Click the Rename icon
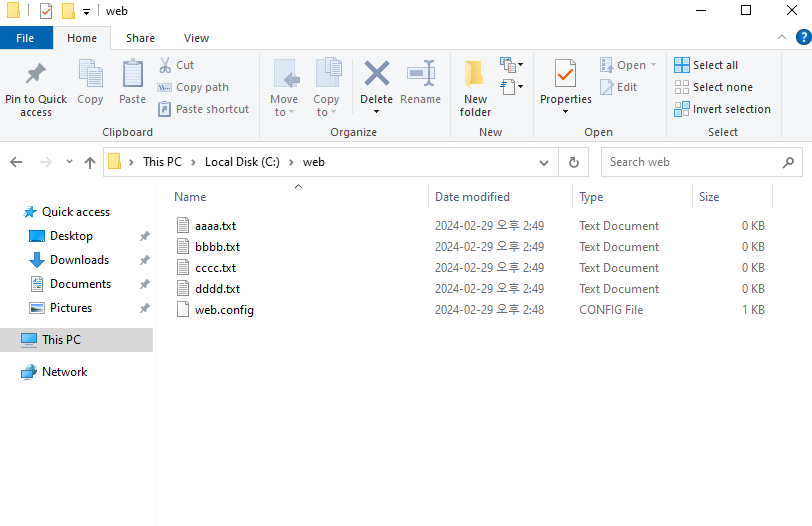812x526 pixels. pyautogui.click(x=420, y=74)
